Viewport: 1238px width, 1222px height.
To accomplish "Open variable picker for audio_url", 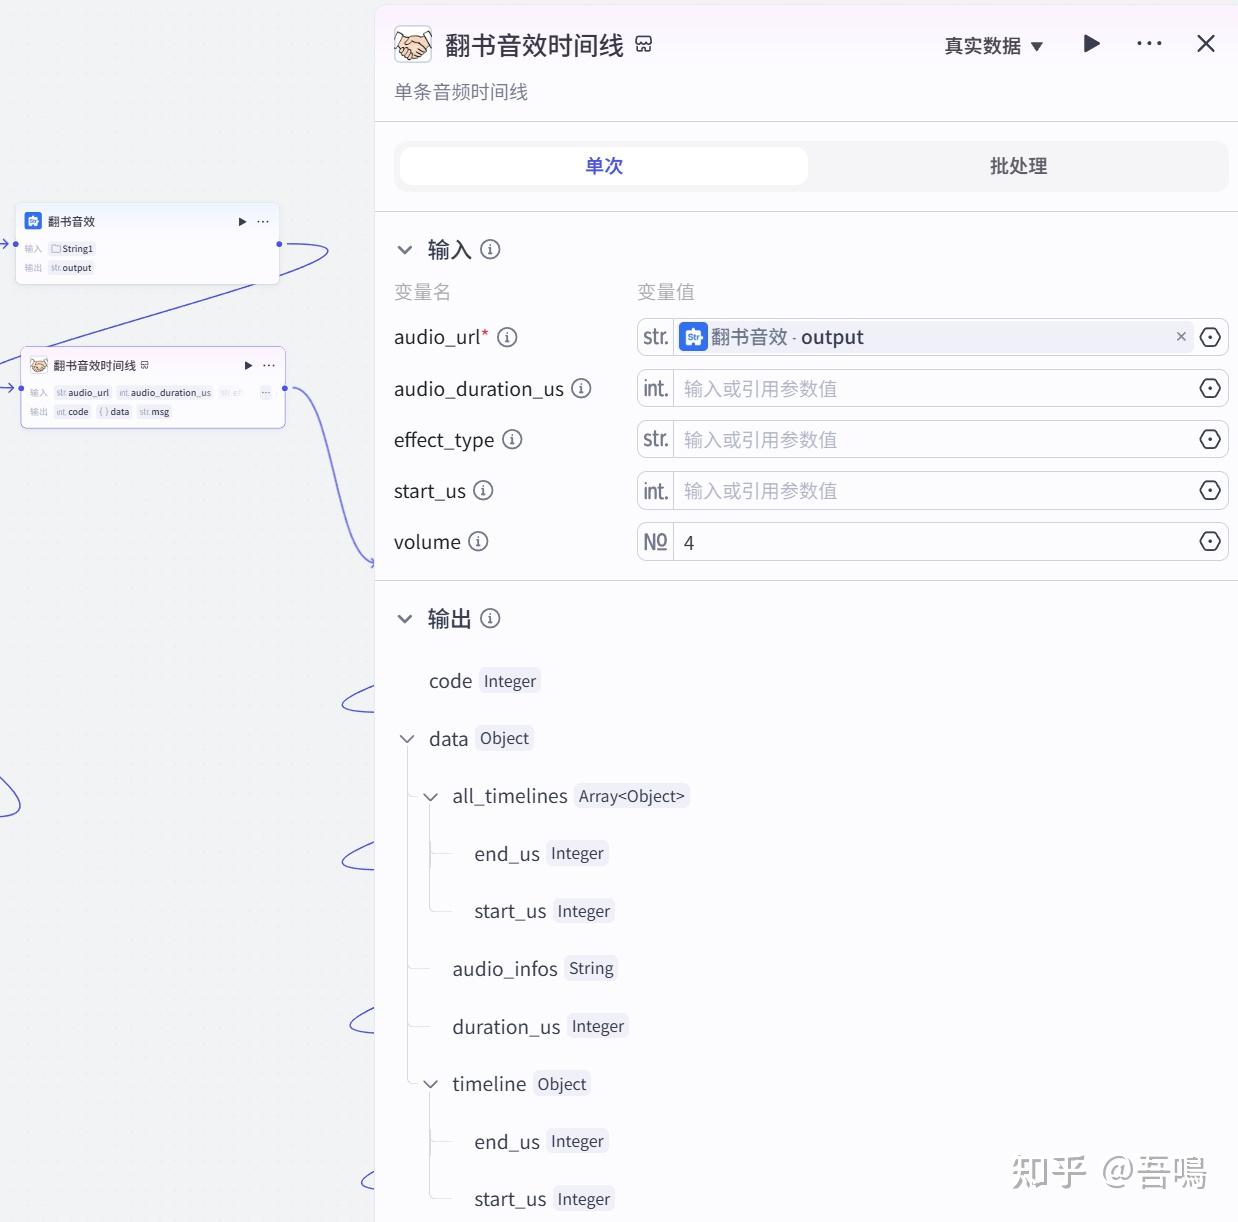I will (1210, 337).
